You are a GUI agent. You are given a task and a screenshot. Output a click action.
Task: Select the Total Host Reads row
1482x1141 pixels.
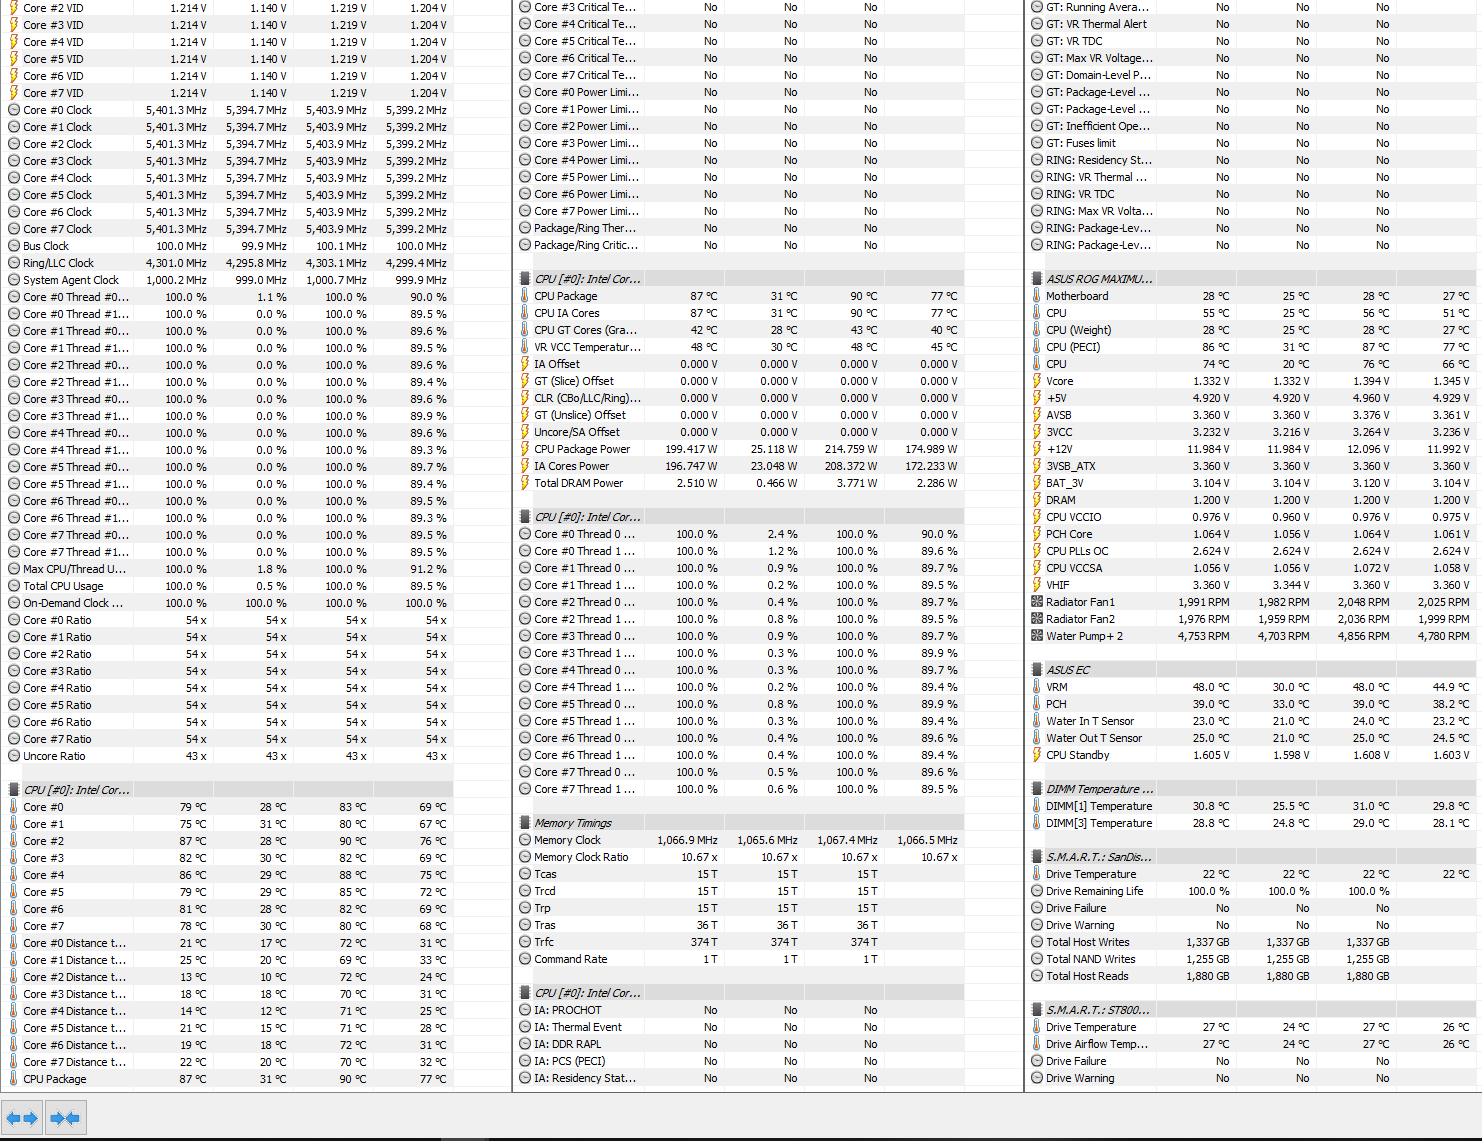pyautogui.click(x=1252, y=976)
